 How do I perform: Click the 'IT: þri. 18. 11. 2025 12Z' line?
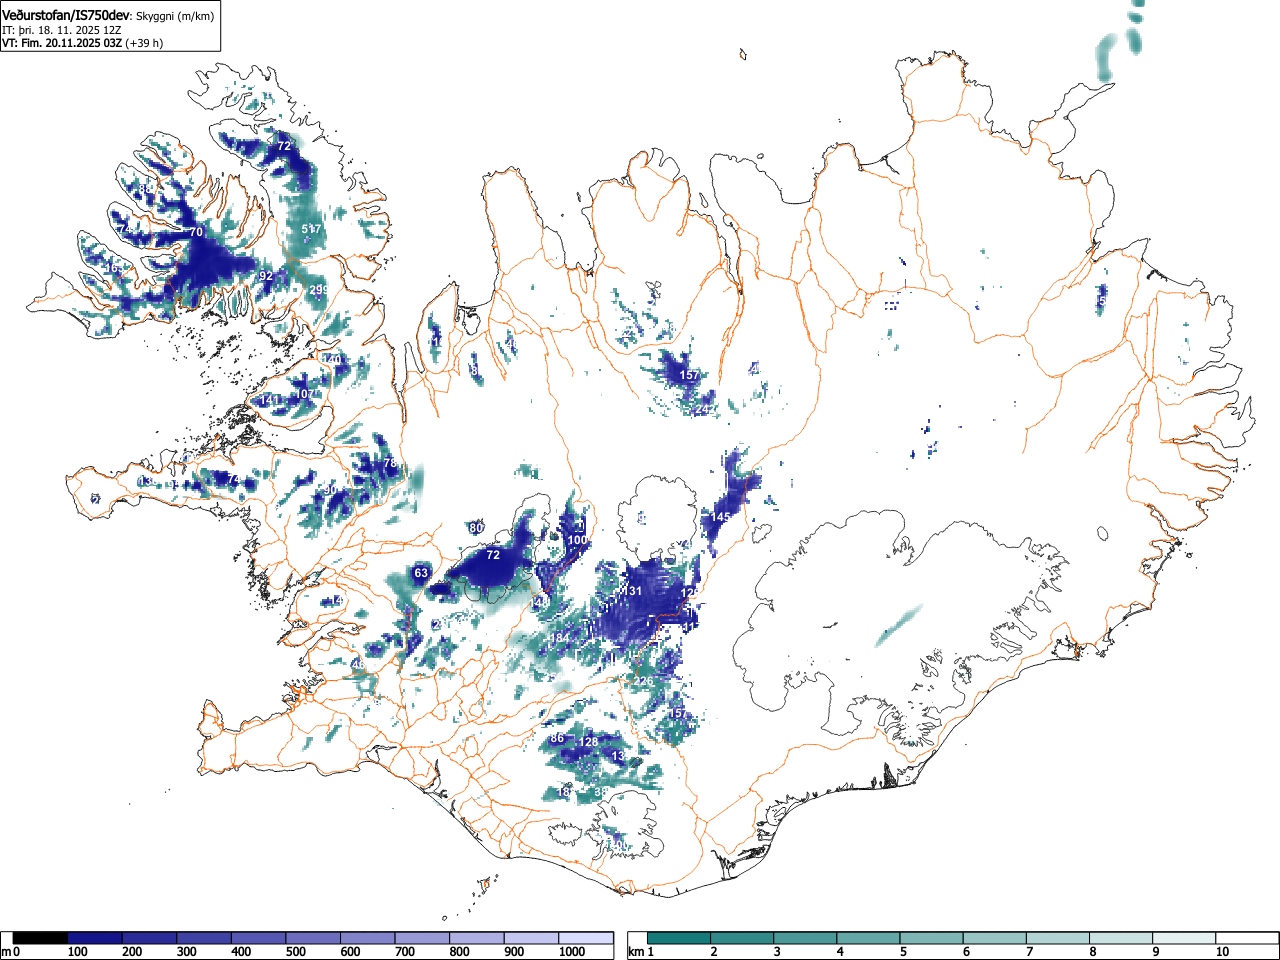62,30
